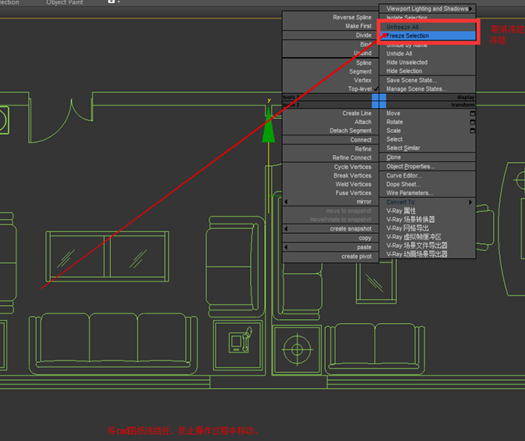525x441 pixels.
Task: Open Rotate transform settings box icon
Action: (472, 122)
